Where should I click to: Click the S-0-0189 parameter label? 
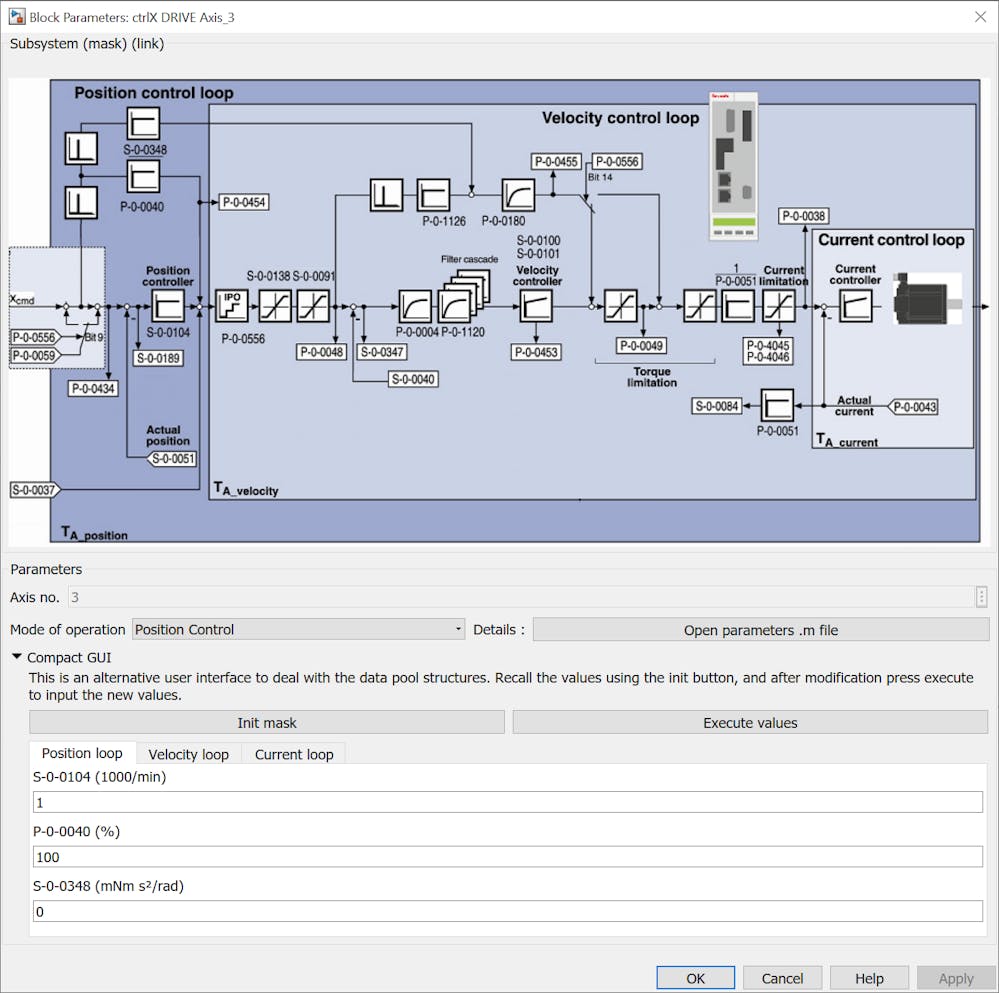pyautogui.click(x=159, y=359)
